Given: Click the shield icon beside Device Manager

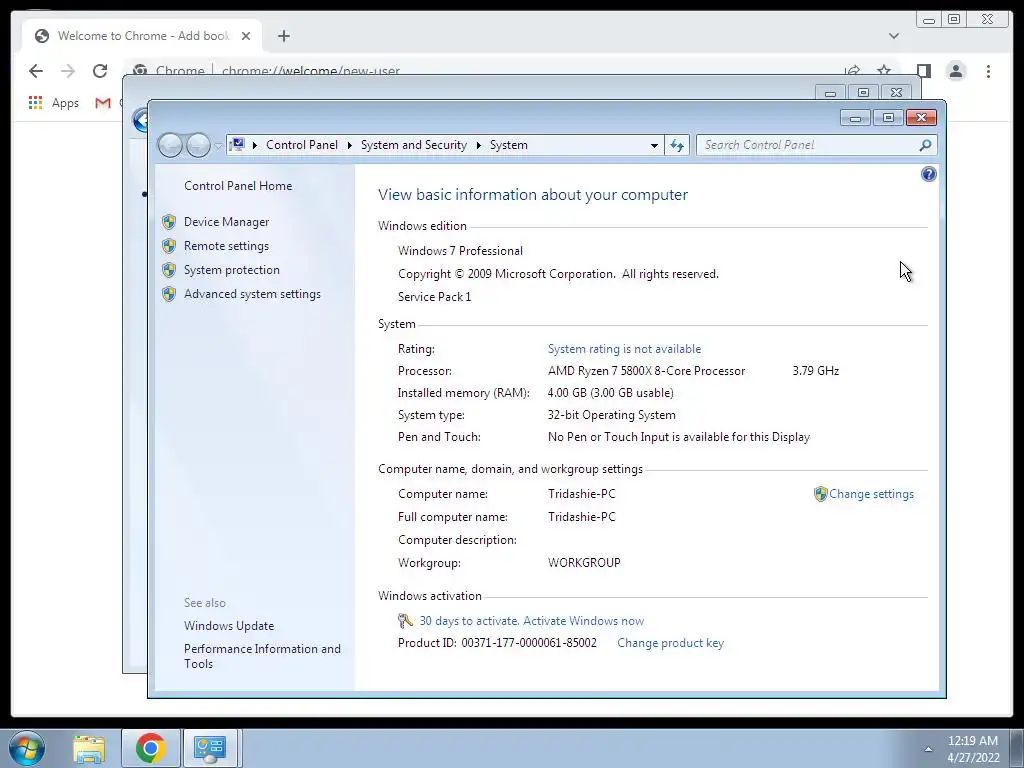Looking at the screenshot, I should (x=169, y=222).
